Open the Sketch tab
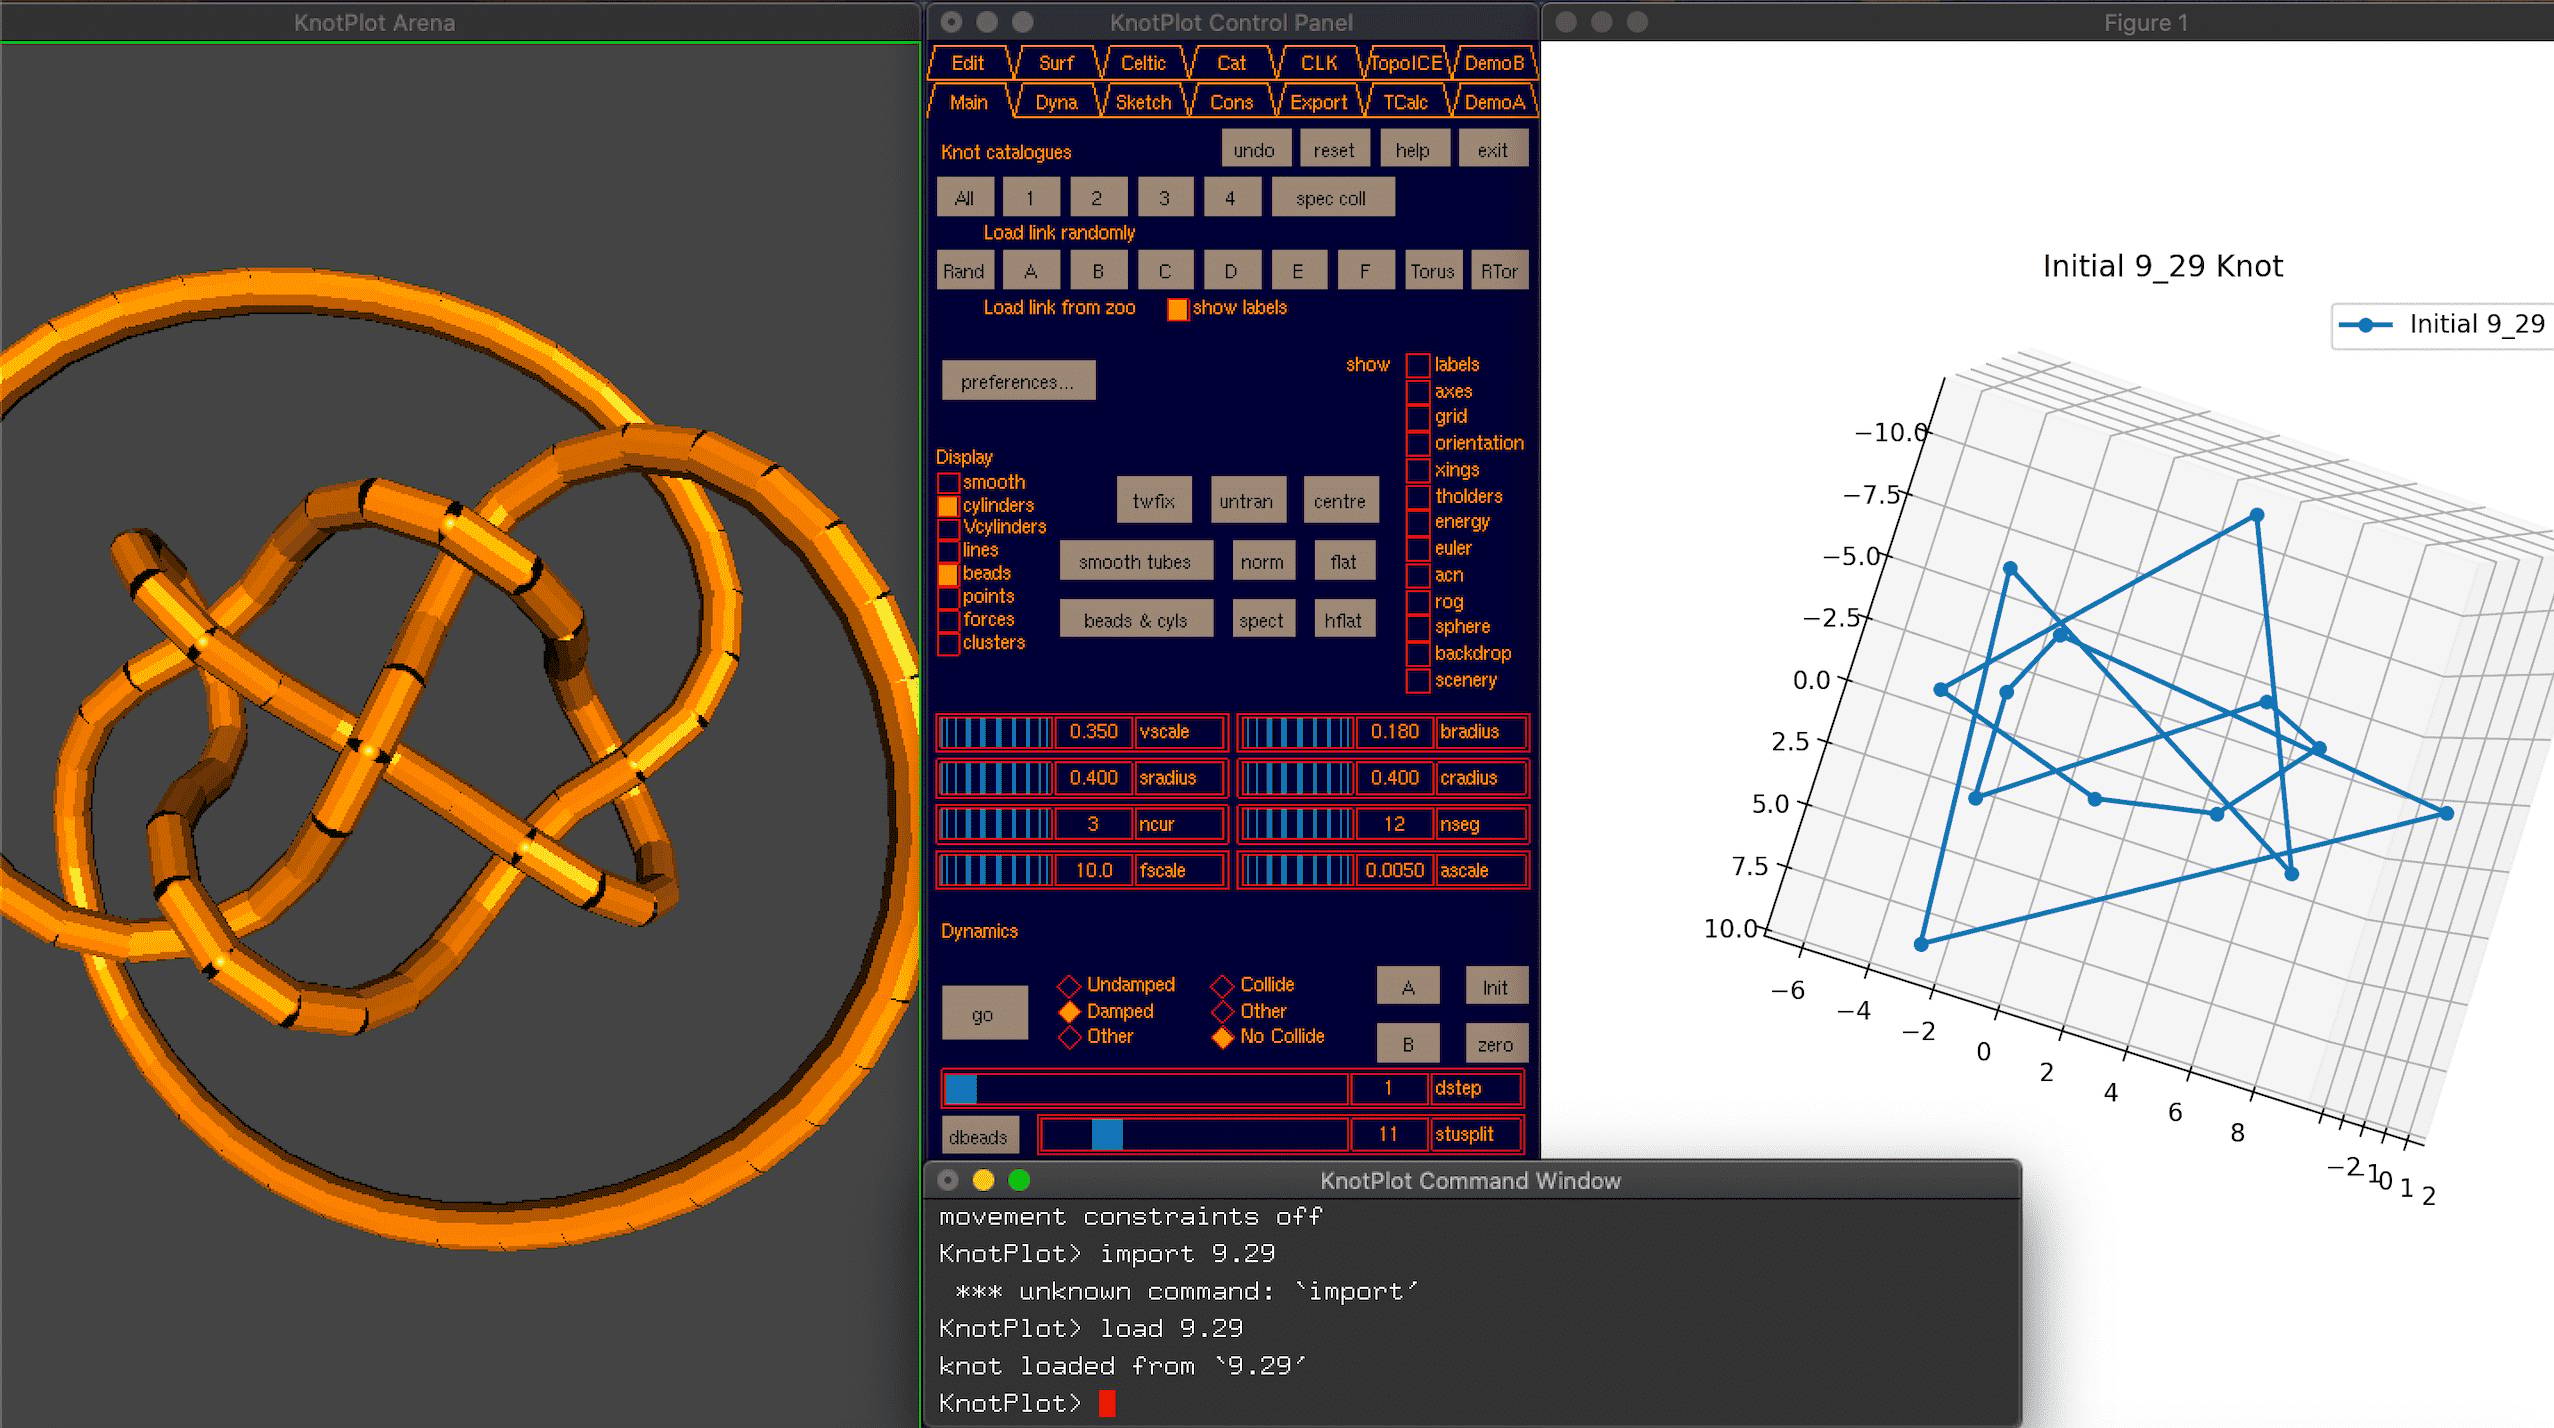The height and width of the screenshot is (1428, 2554). coord(1143,102)
